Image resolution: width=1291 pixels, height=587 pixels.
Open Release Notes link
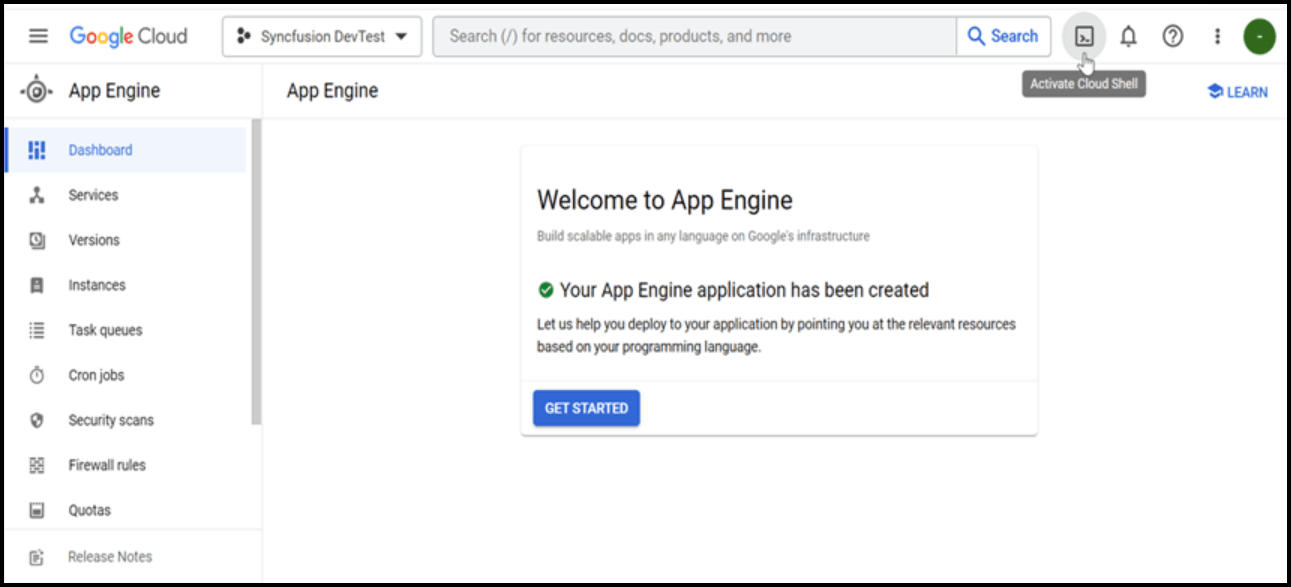(110, 557)
